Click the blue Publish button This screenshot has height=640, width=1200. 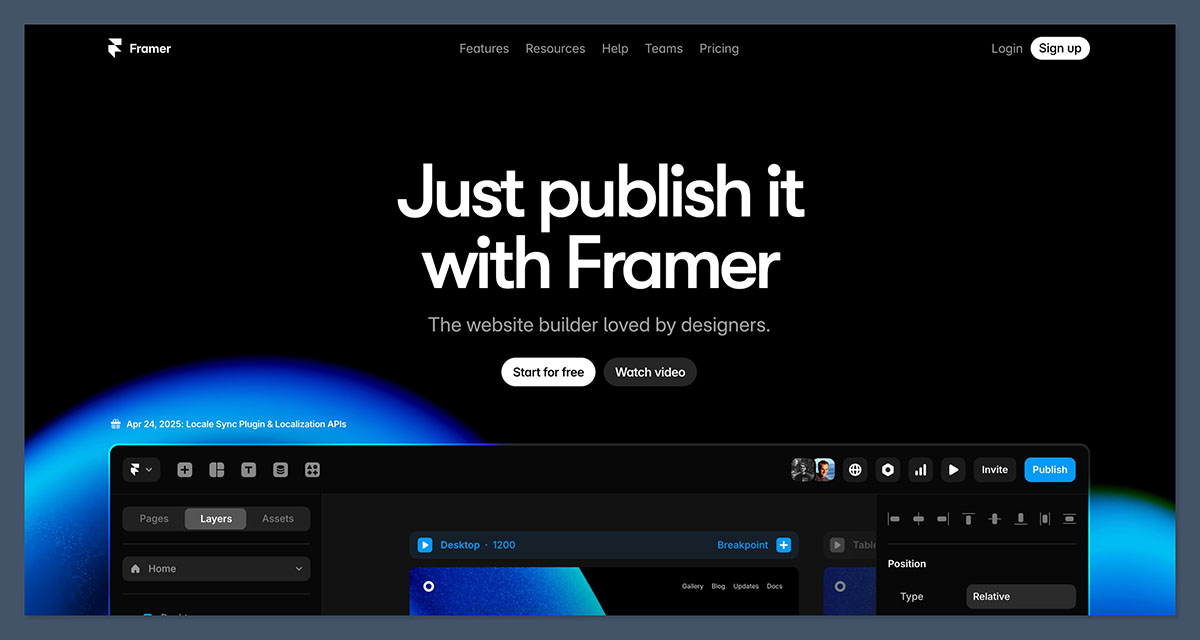click(1050, 470)
